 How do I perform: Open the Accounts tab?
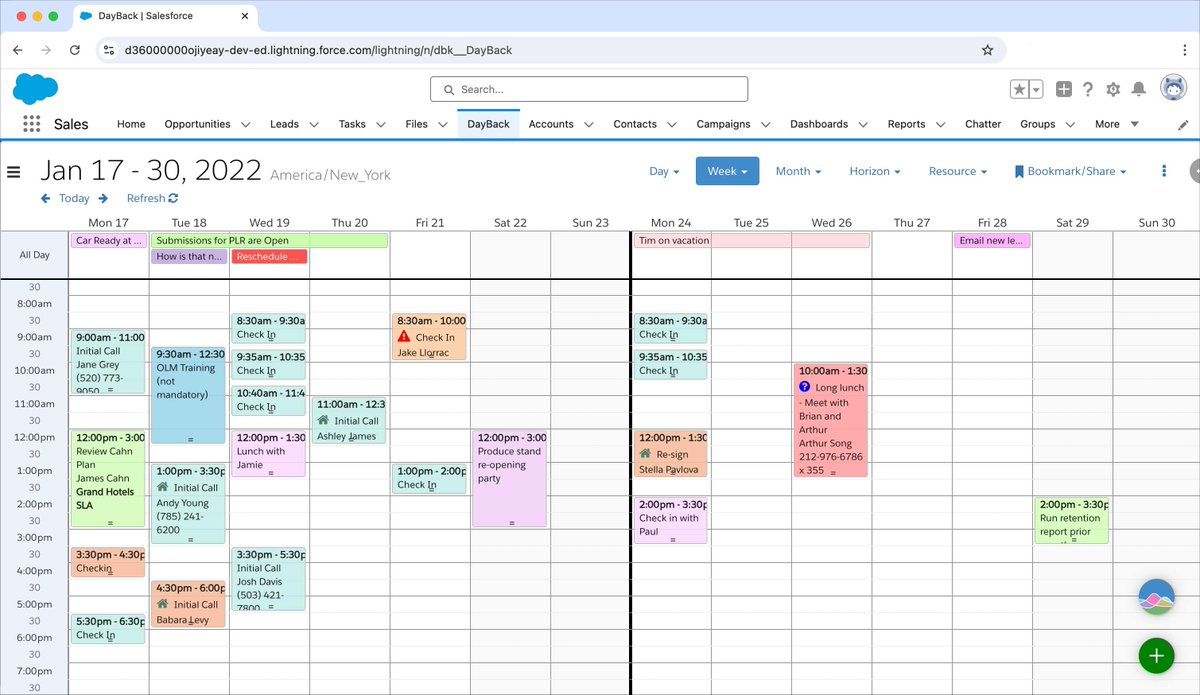click(x=551, y=124)
